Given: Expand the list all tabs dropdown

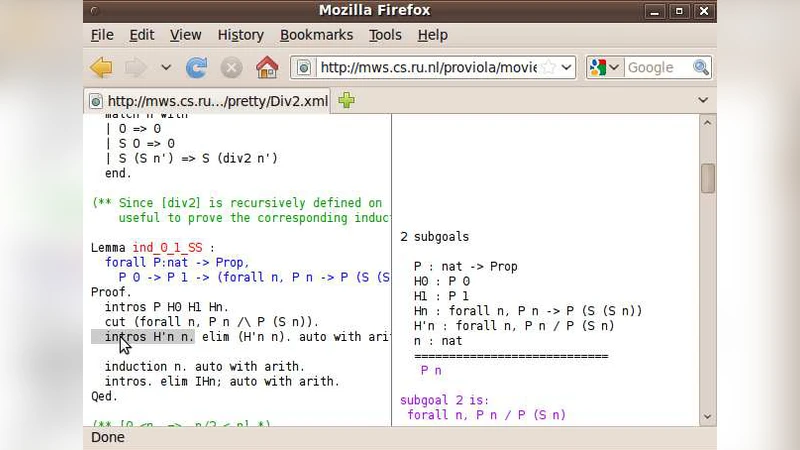Looking at the screenshot, I should 703,100.
